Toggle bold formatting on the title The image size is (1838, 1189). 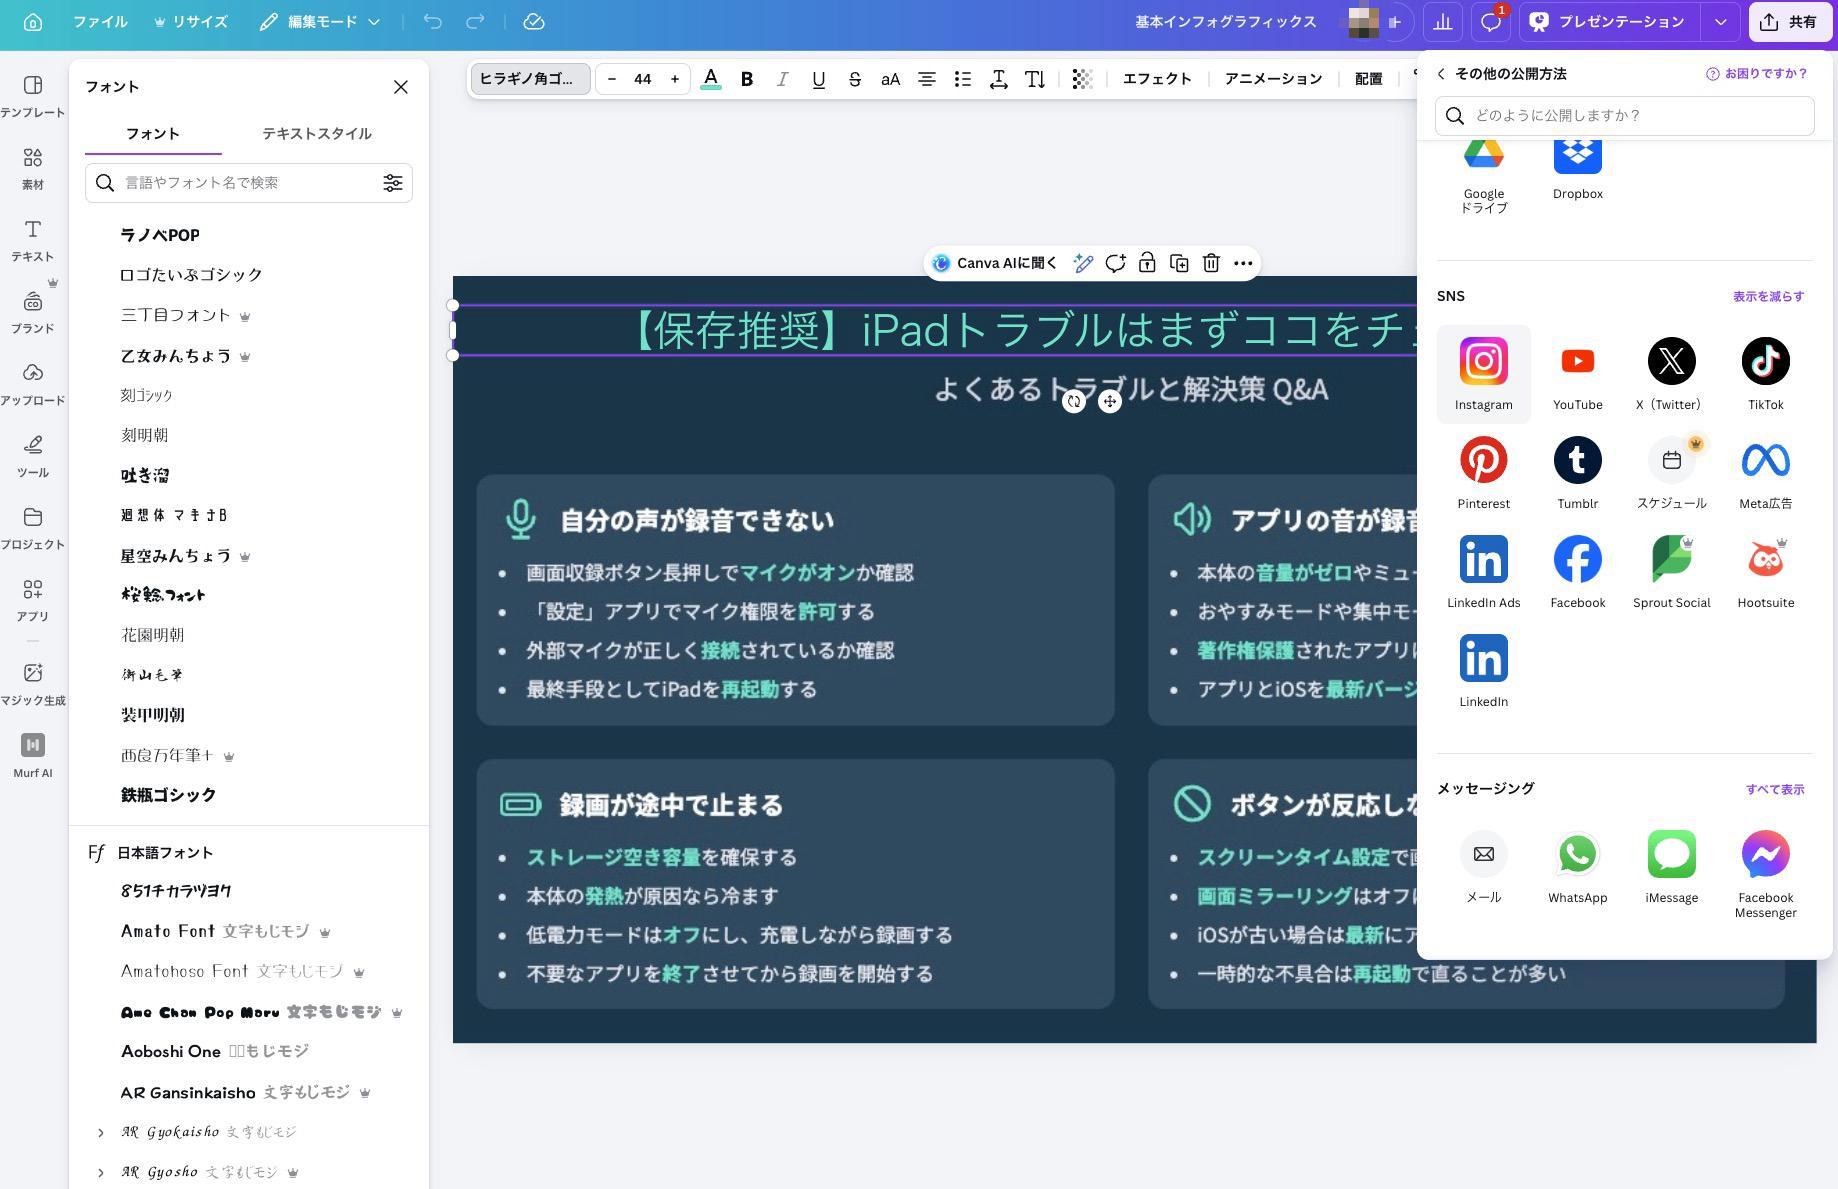(746, 79)
